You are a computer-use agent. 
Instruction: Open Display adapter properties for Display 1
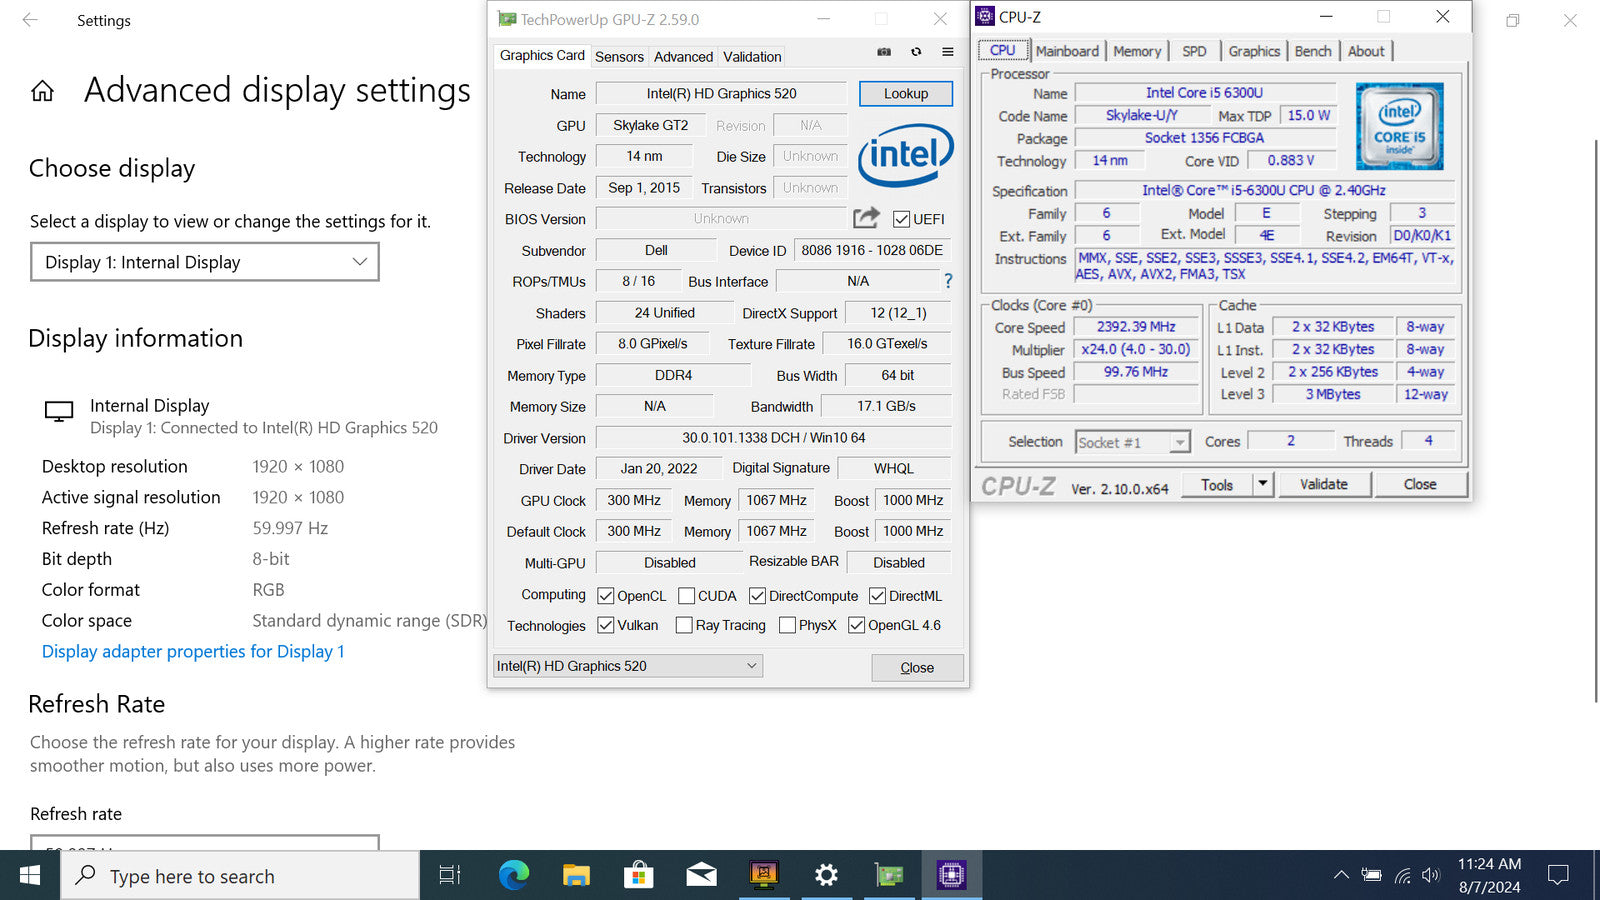193,651
